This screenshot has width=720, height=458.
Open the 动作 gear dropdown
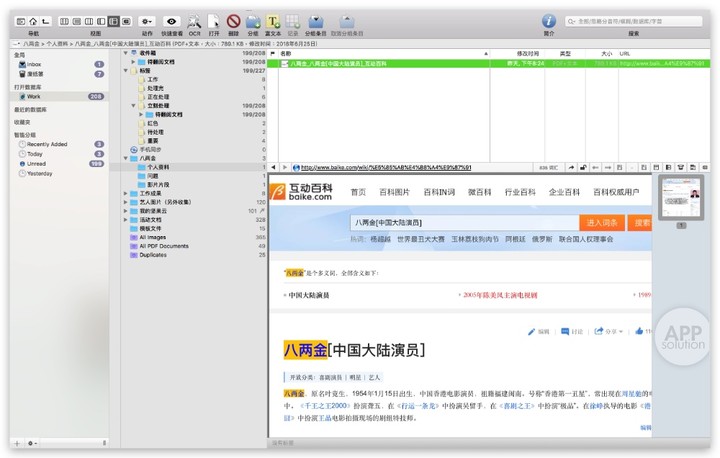point(146,21)
